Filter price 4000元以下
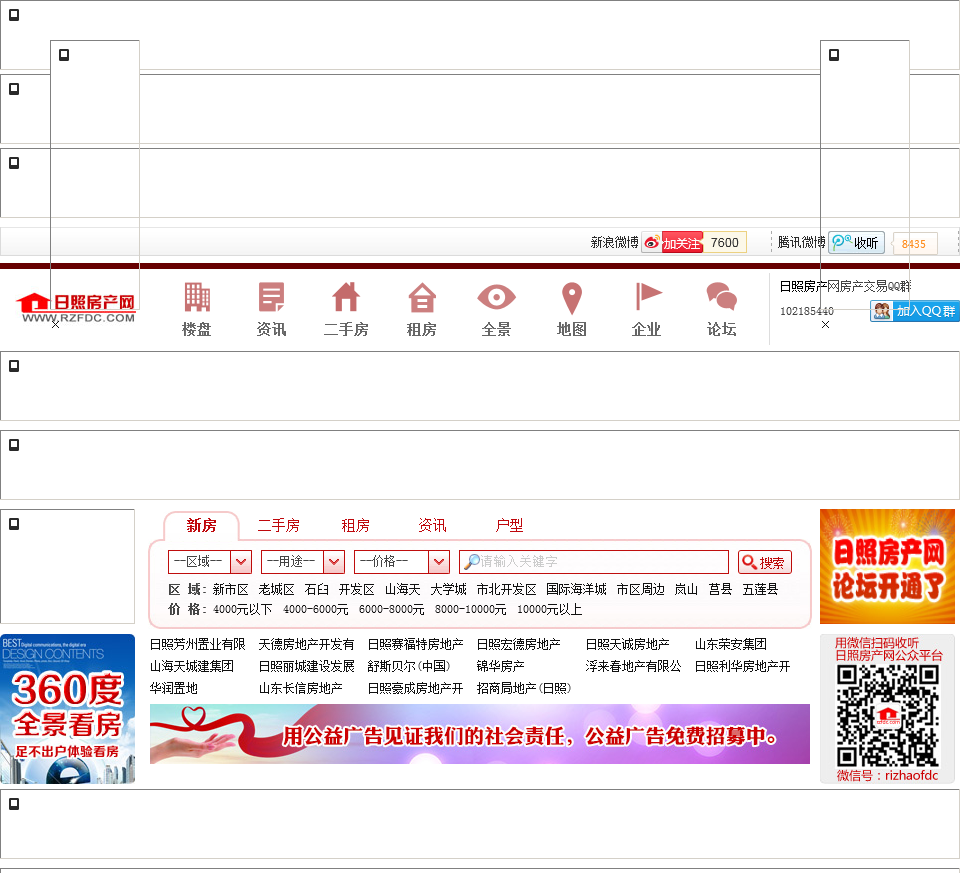 tap(243, 610)
